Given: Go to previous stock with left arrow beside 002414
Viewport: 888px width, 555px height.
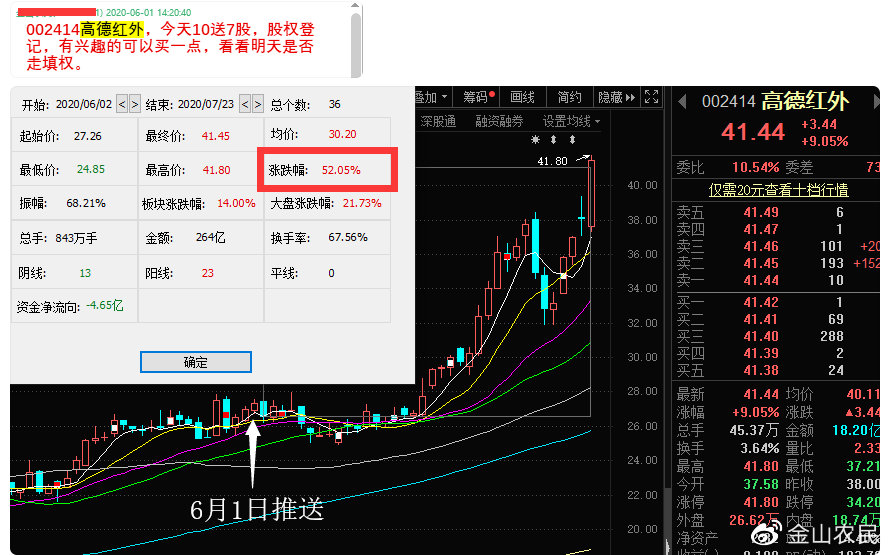Looking at the screenshot, I should tap(682, 102).
